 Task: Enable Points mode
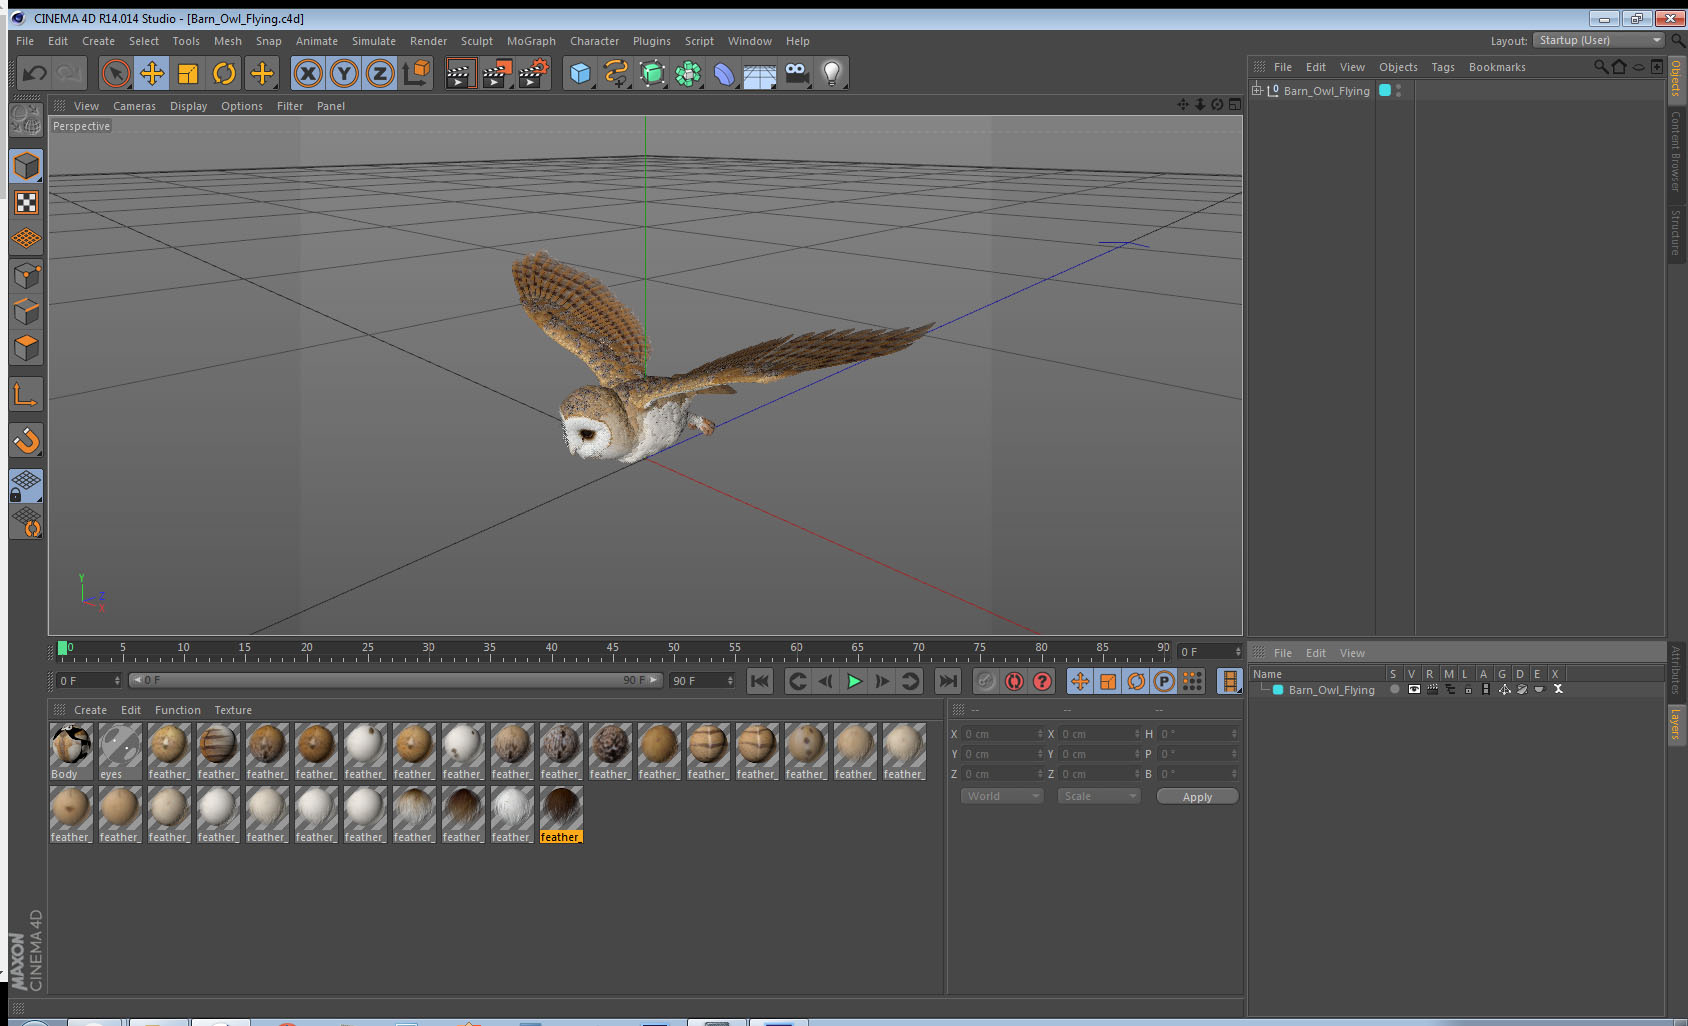coord(26,276)
